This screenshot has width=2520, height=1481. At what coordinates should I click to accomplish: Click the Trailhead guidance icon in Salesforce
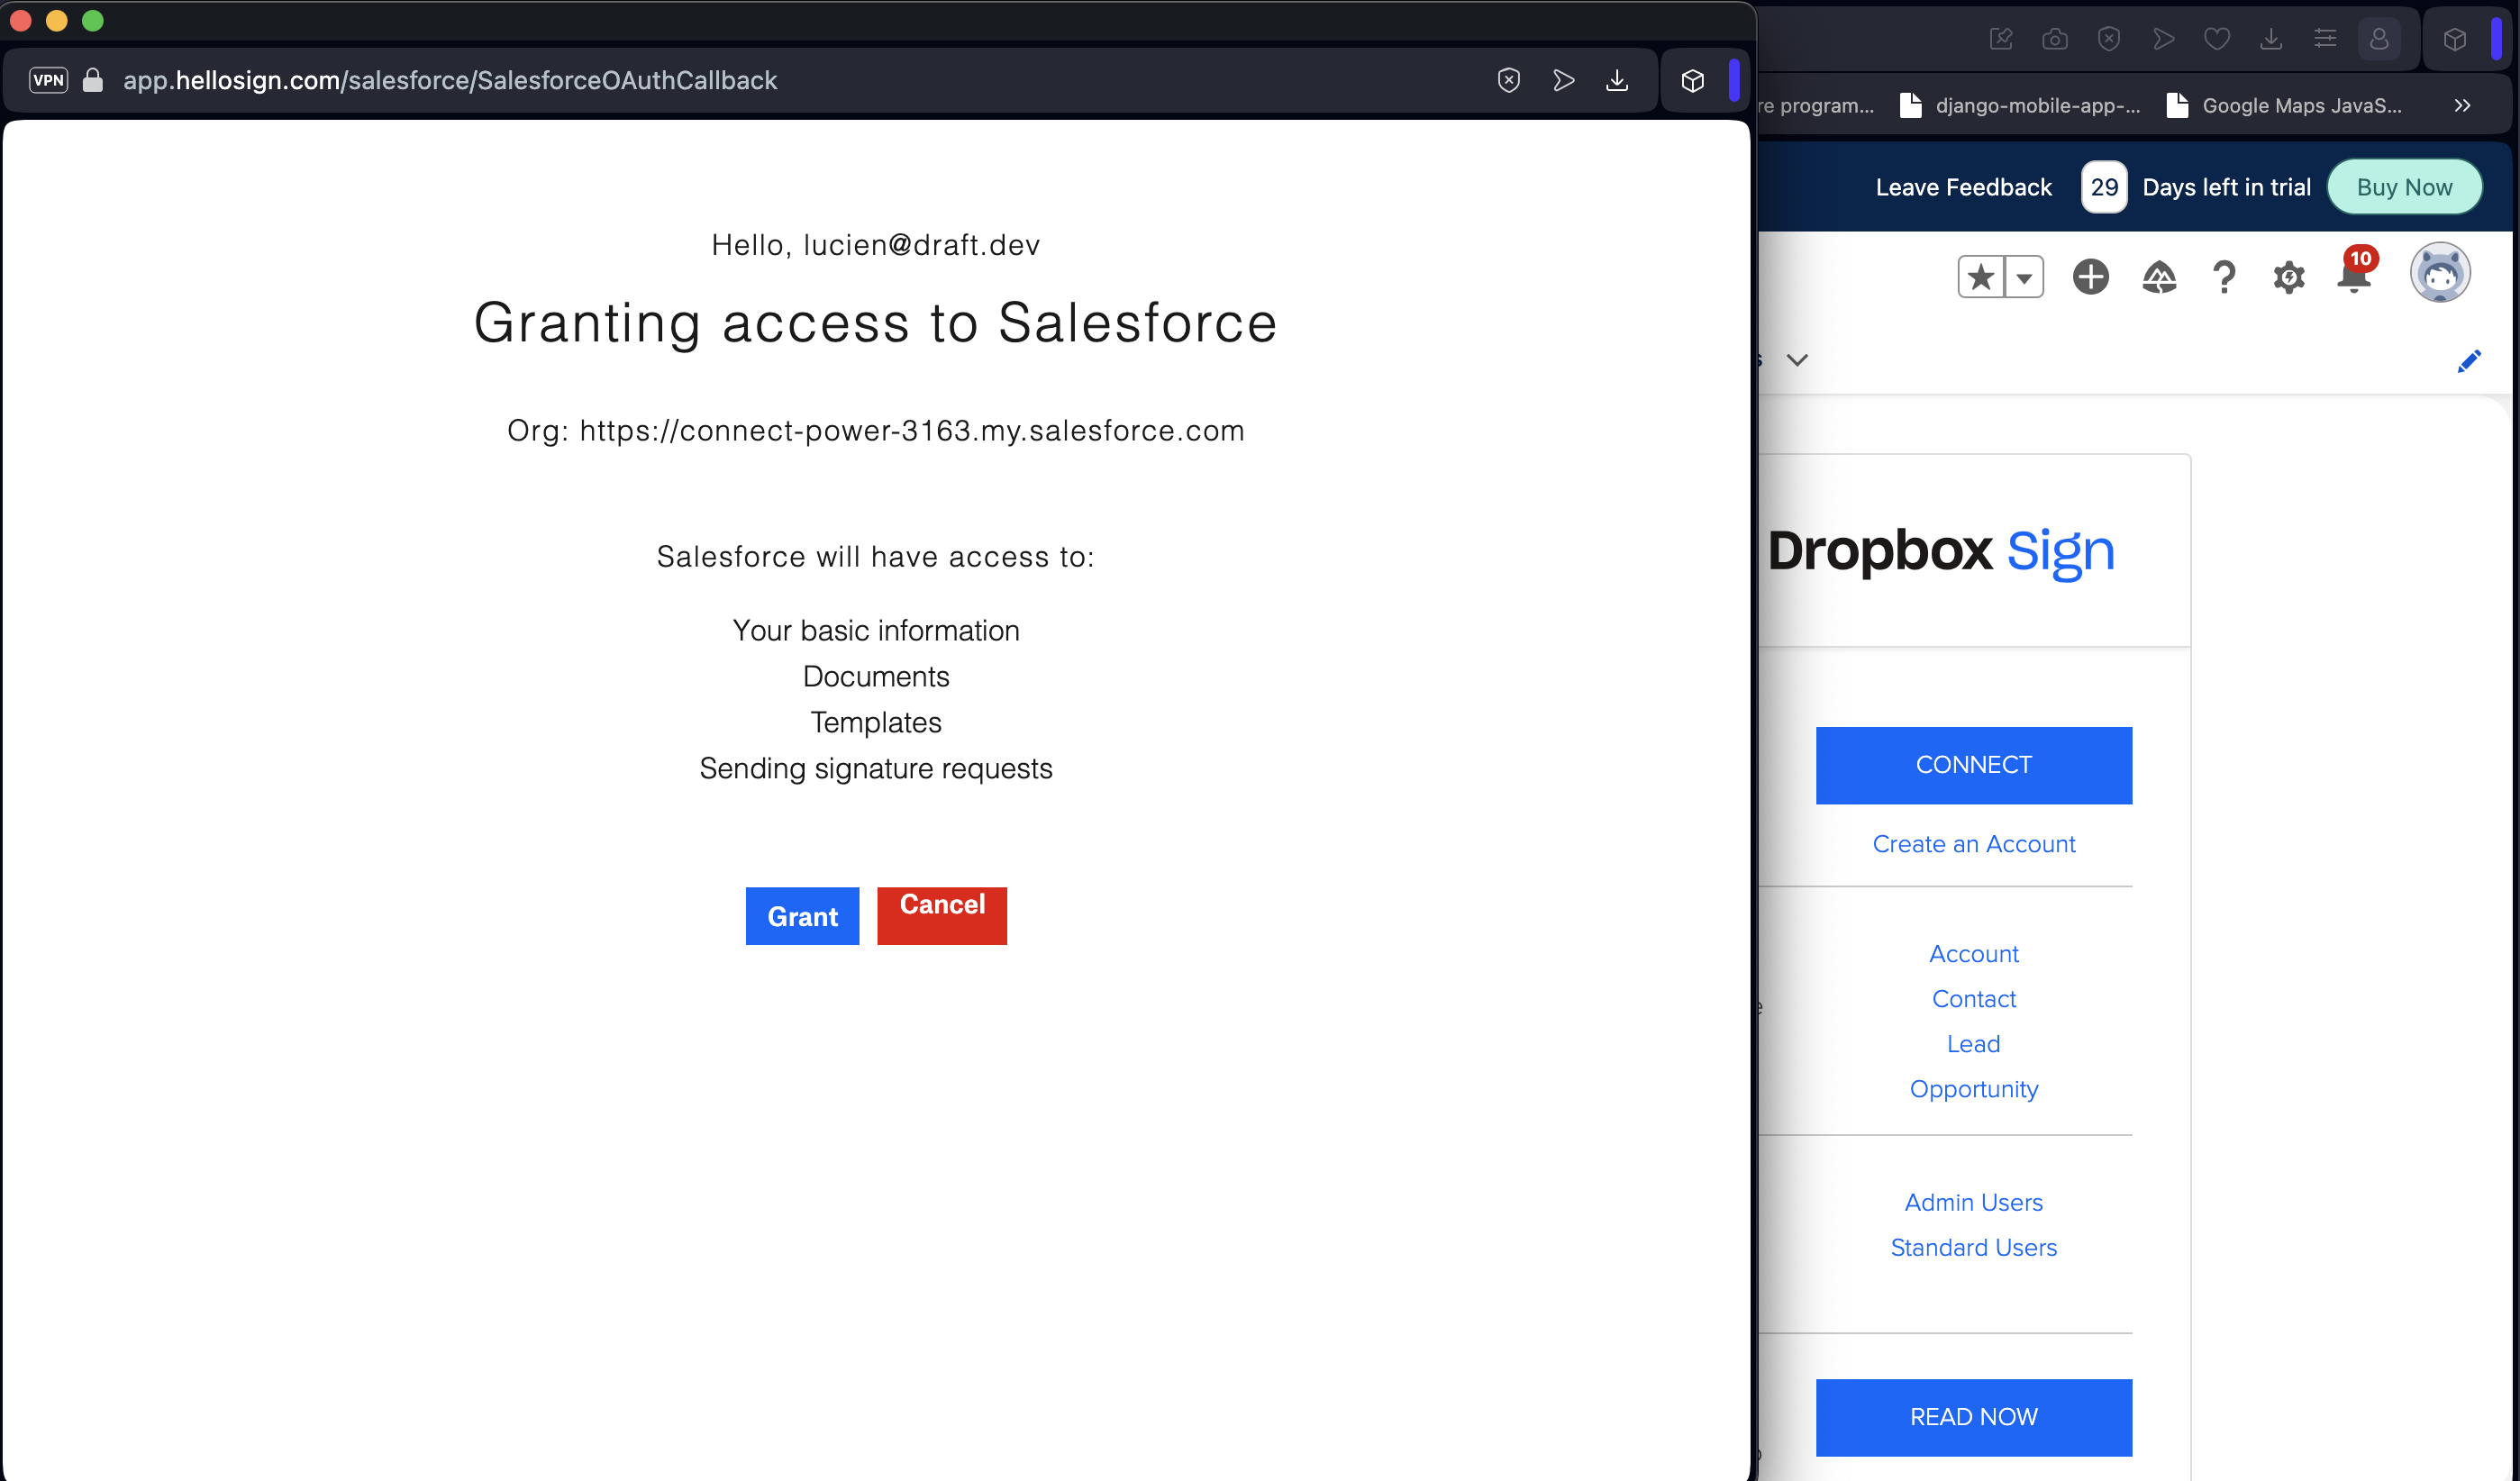coord(2159,277)
